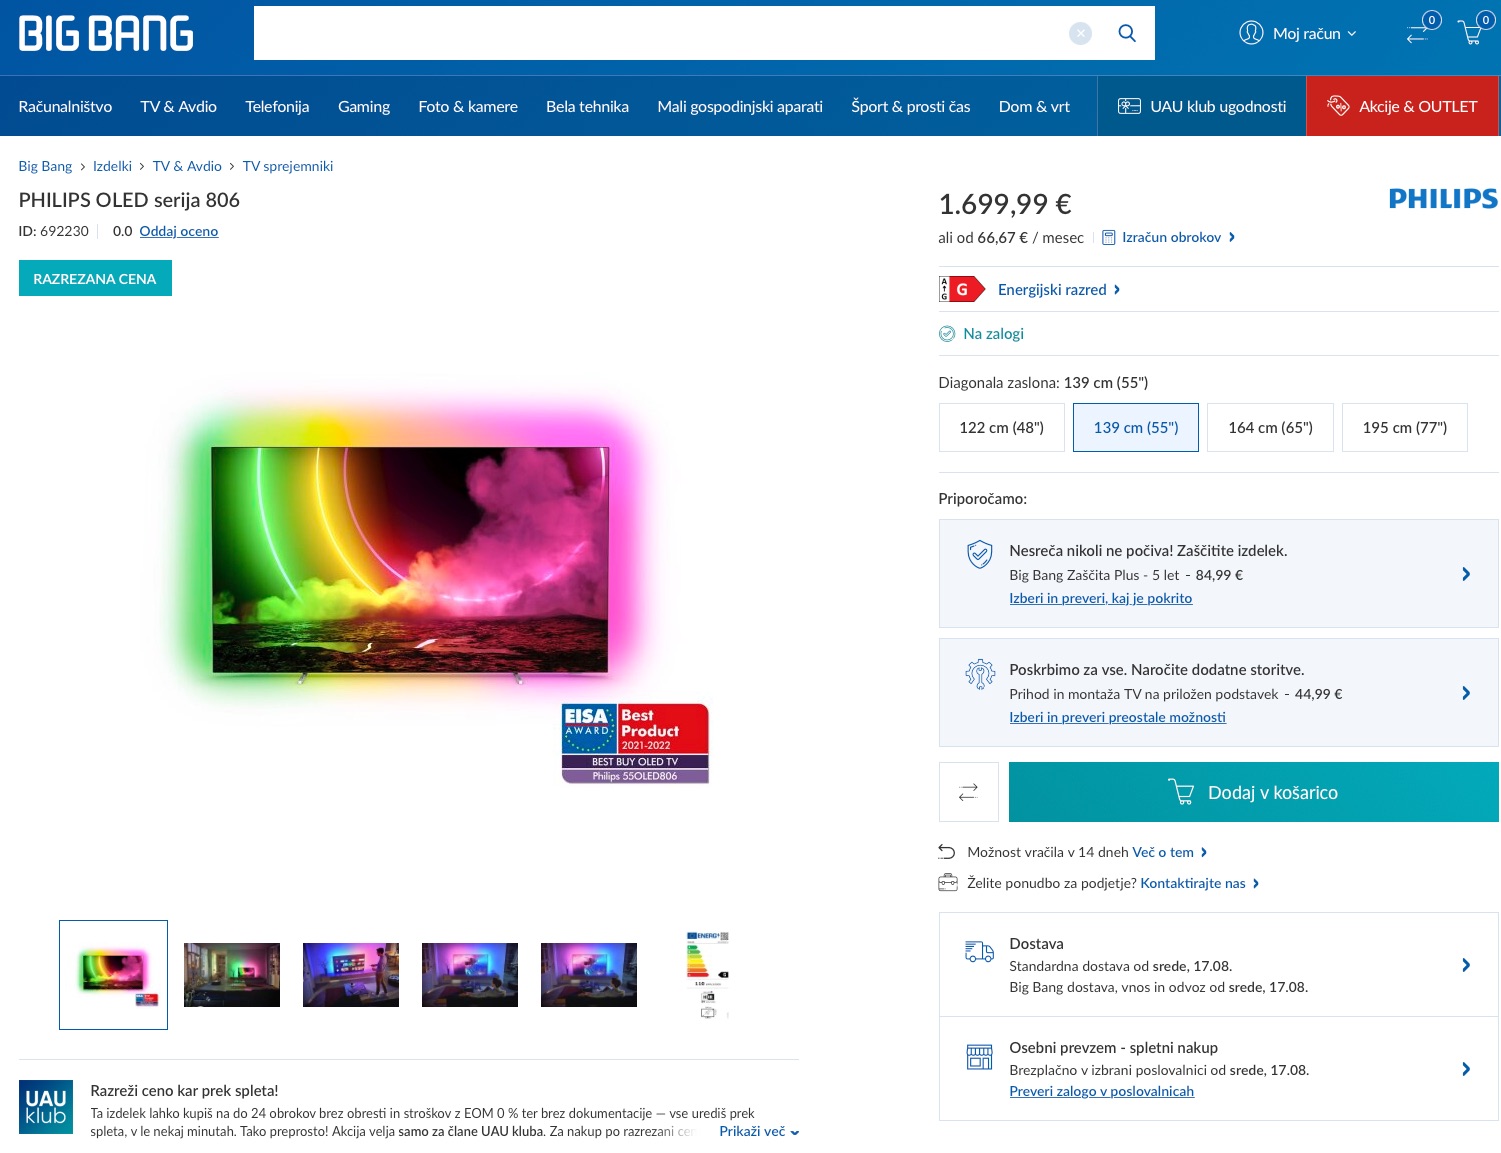The width and height of the screenshot is (1501, 1153).
Task: Select 195 cm (77") screen size
Action: 1404,427
